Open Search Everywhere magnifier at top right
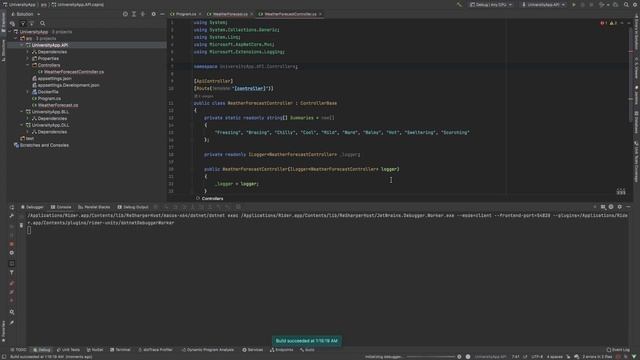 point(626,5)
